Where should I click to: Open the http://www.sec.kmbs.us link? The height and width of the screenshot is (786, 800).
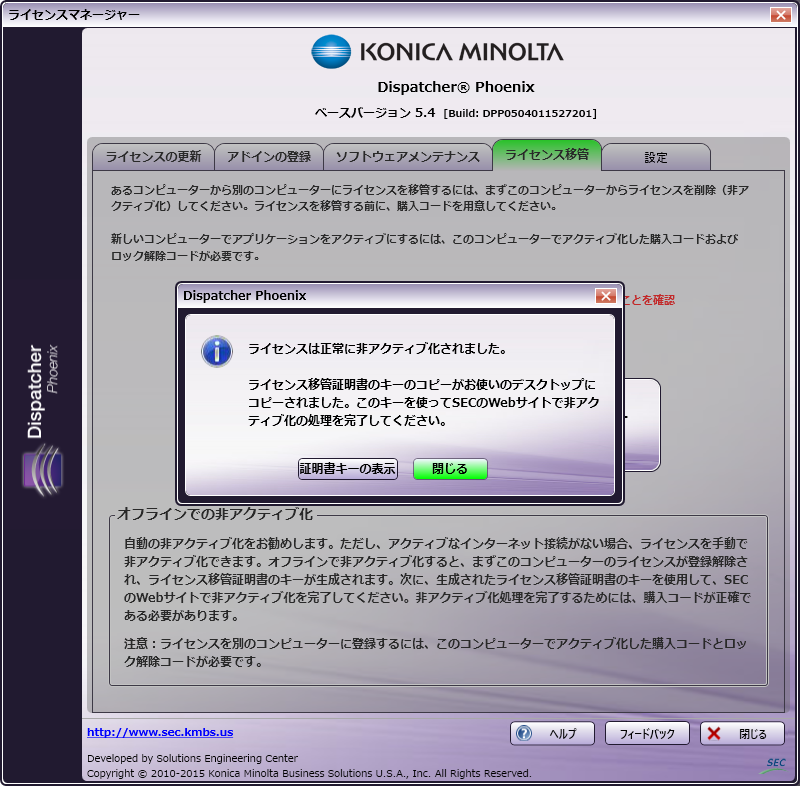coord(160,732)
